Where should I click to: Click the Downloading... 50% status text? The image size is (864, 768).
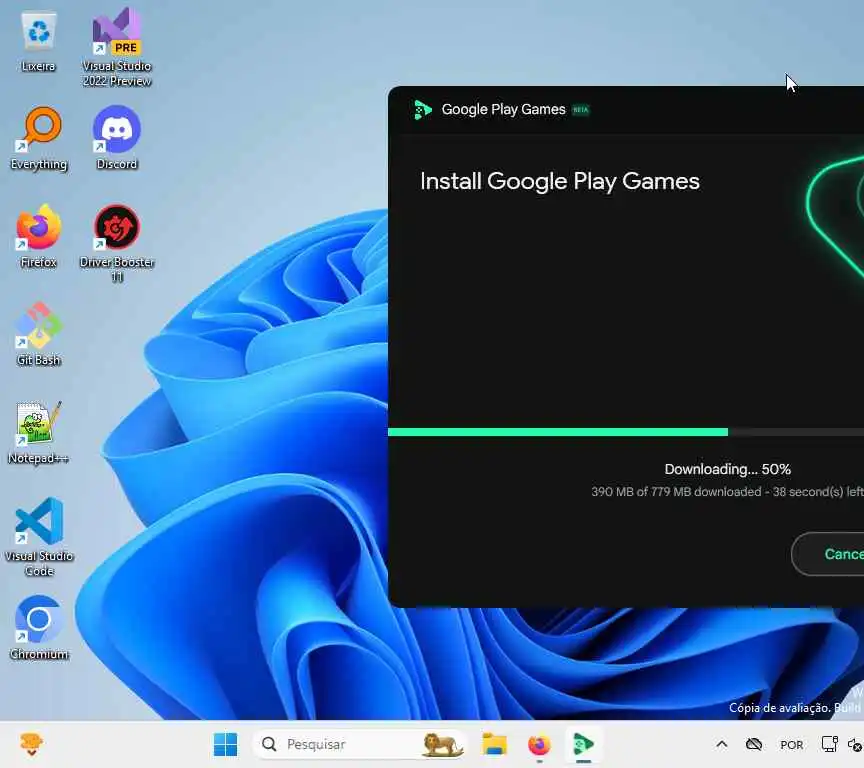point(727,469)
